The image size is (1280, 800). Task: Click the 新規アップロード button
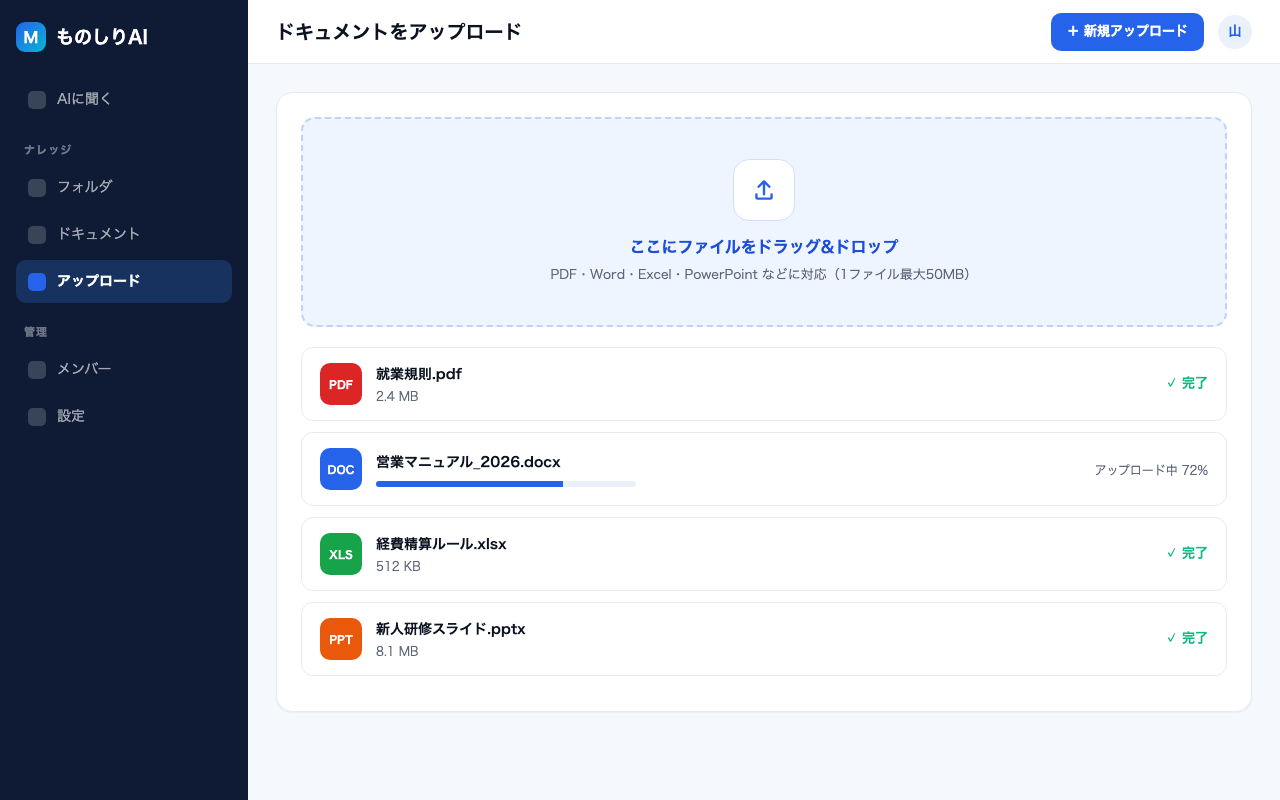pos(1127,32)
